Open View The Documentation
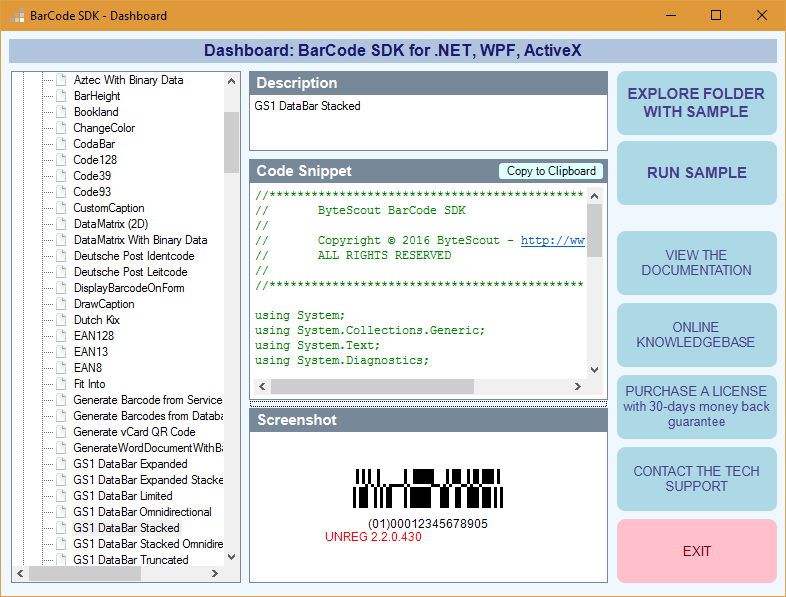This screenshot has height=597, width=786. [x=696, y=263]
